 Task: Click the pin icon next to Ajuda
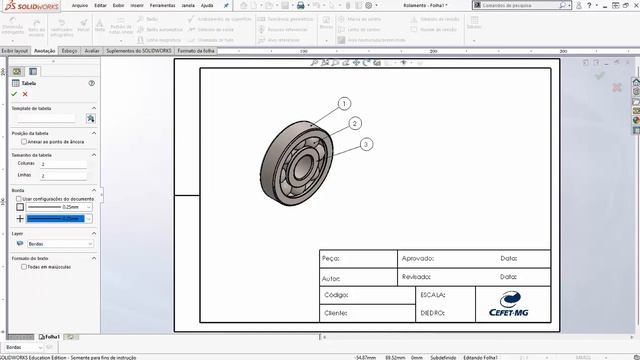[x=226, y=6]
